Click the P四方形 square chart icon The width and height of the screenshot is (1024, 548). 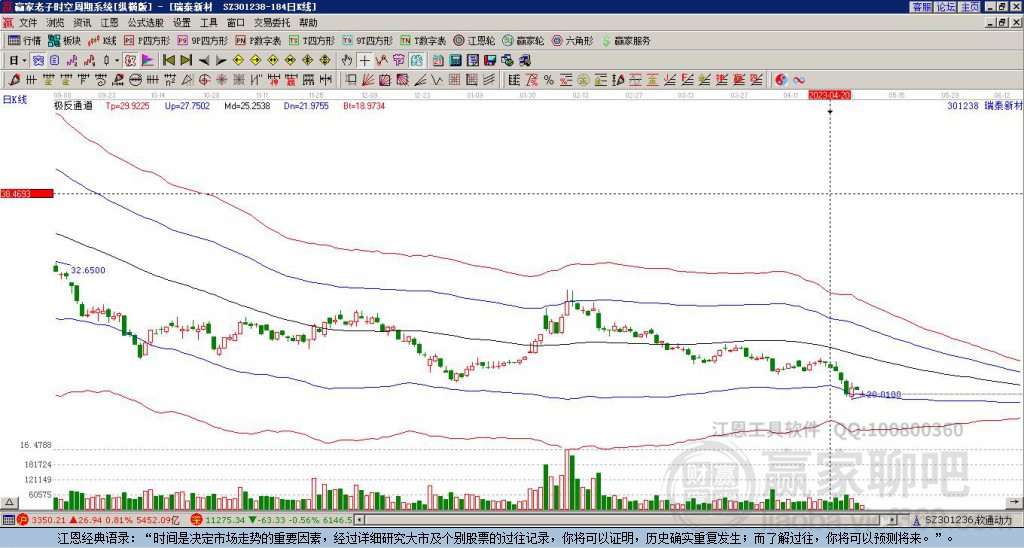pos(153,41)
